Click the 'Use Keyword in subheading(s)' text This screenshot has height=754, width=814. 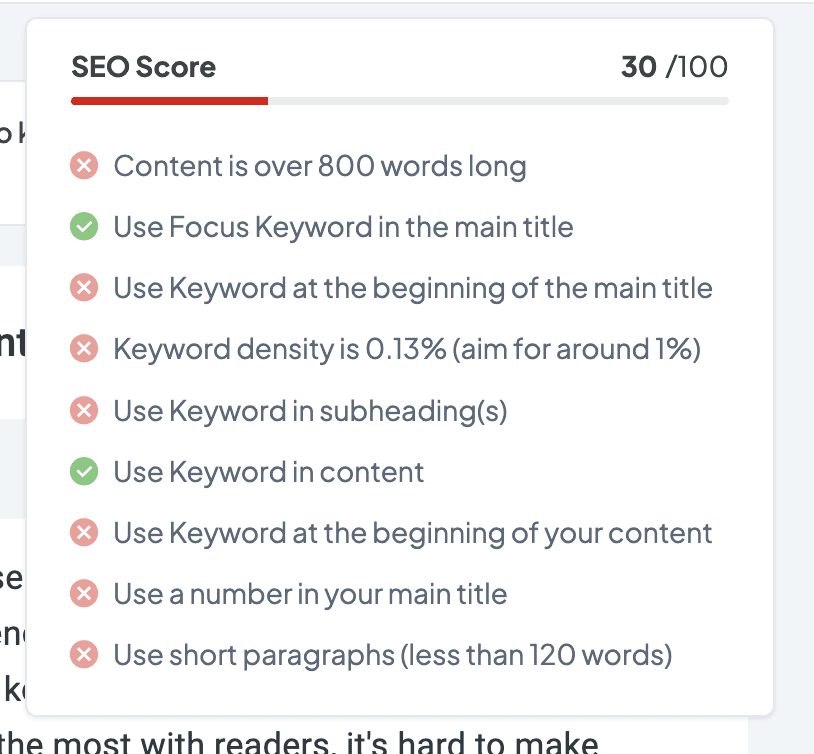(310, 411)
